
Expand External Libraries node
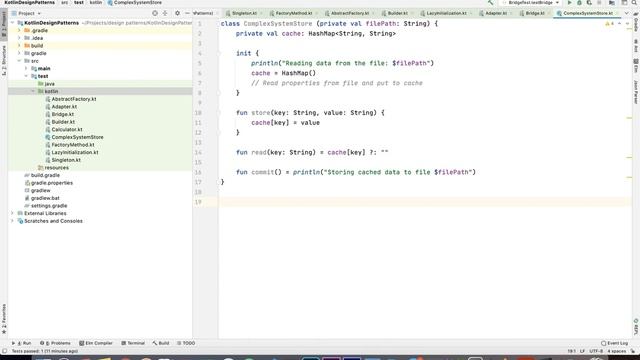coord(12,213)
